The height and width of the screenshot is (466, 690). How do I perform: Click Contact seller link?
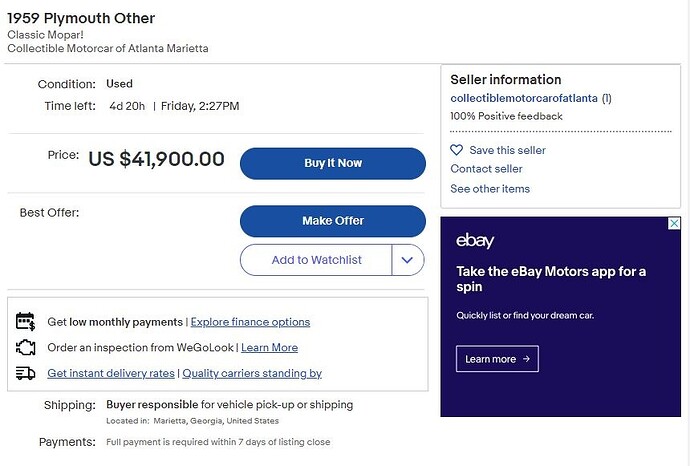[486, 169]
